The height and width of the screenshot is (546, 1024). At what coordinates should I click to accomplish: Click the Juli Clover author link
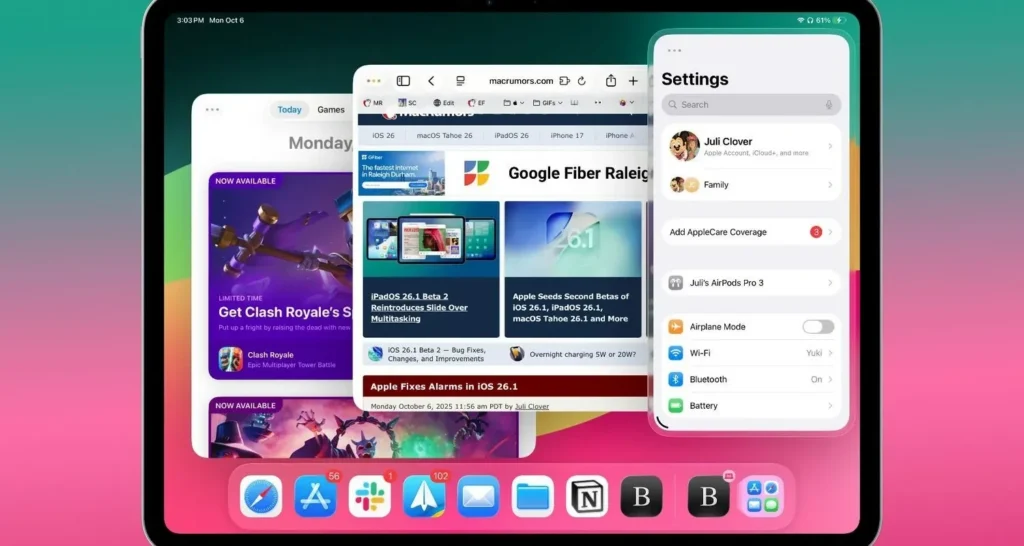532,406
